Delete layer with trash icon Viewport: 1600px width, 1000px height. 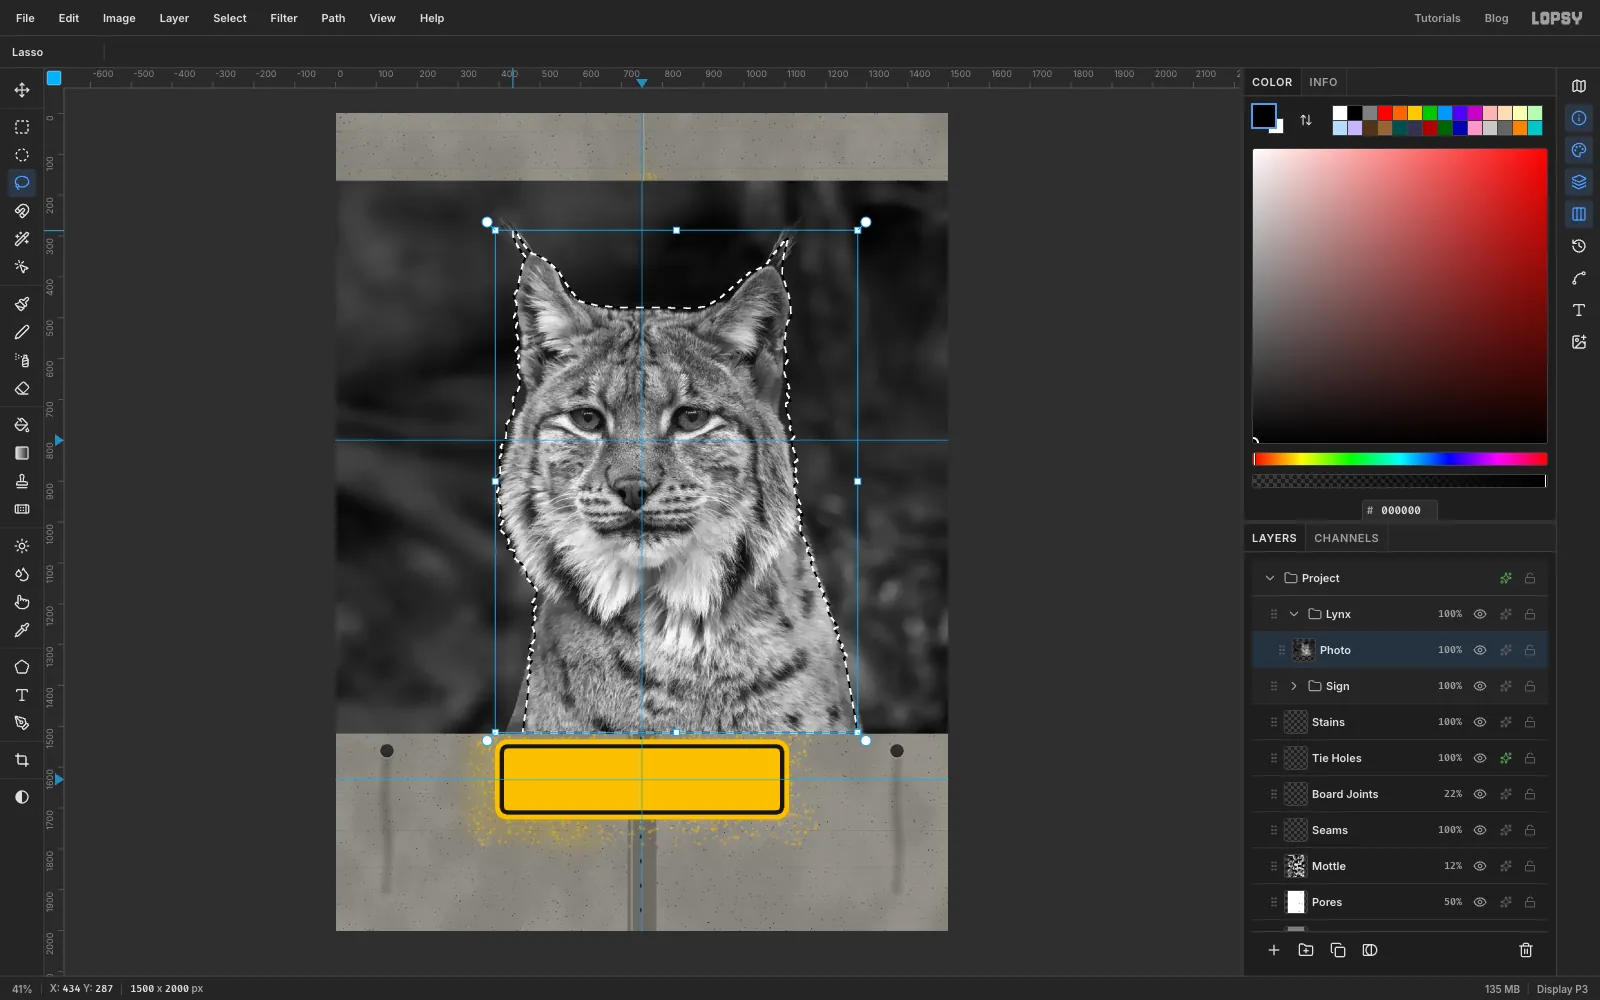pyautogui.click(x=1526, y=950)
